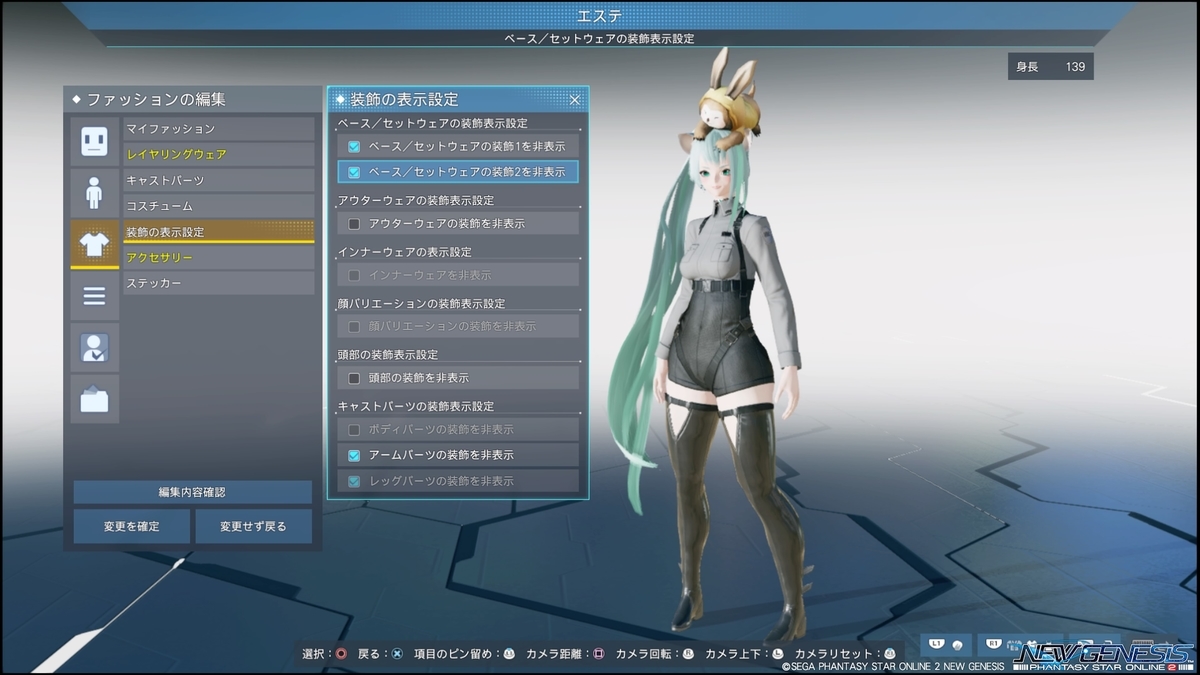Click the square icon beside カメラ距離
Viewport: 1200px width, 675px height.
(599, 654)
